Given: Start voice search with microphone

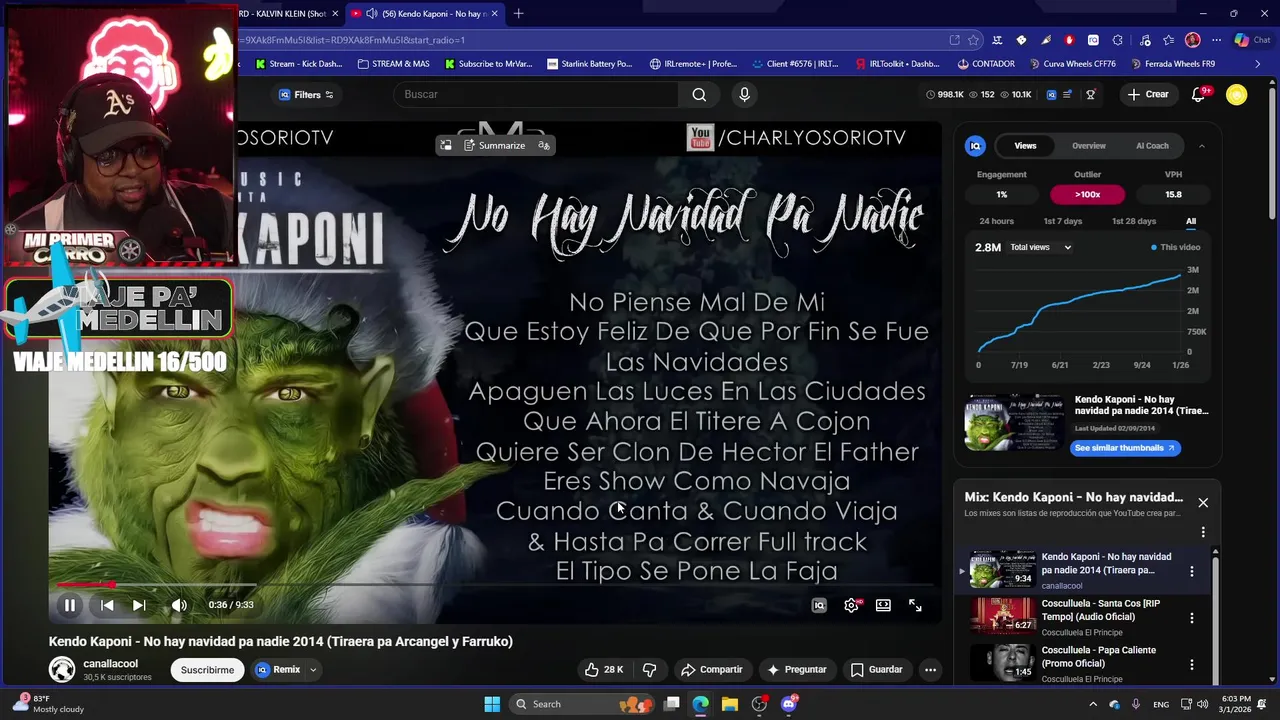Looking at the screenshot, I should [x=744, y=94].
